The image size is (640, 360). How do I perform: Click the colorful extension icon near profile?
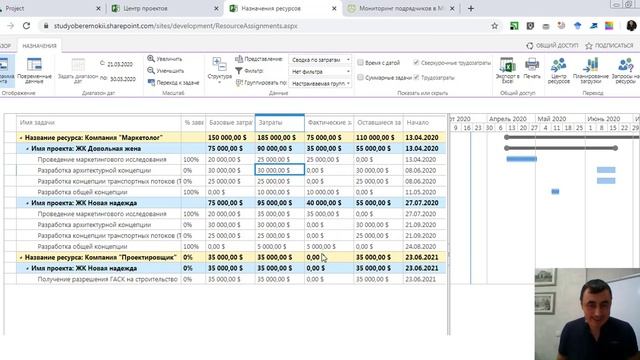pos(609,26)
